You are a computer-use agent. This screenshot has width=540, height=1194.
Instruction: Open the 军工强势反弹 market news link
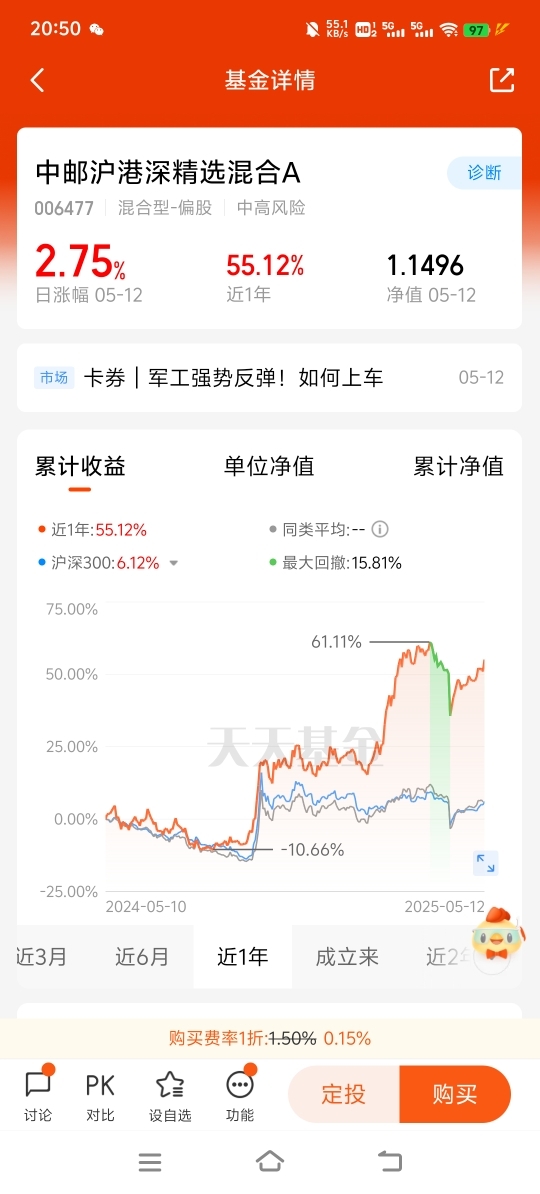pyautogui.click(x=232, y=378)
